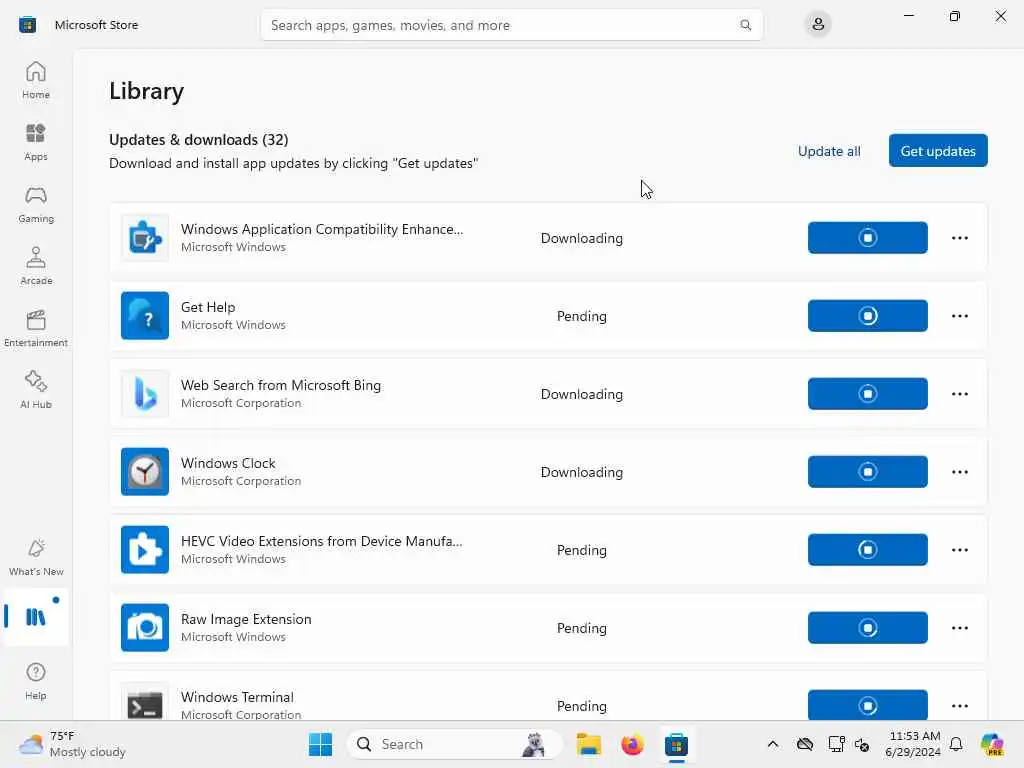
Task: Stop the Windows Clock download
Action: coord(867,472)
